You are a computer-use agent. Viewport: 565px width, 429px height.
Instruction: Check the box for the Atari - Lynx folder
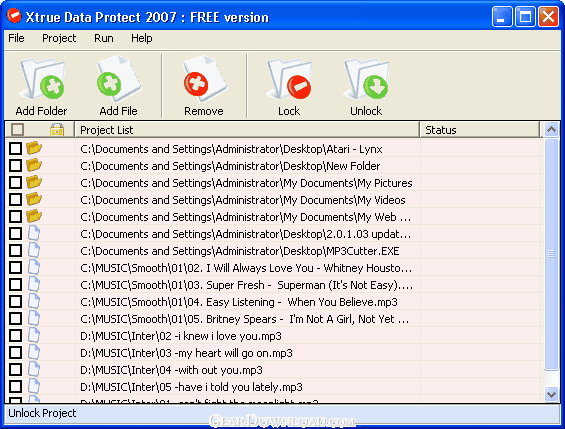[x=15, y=148]
